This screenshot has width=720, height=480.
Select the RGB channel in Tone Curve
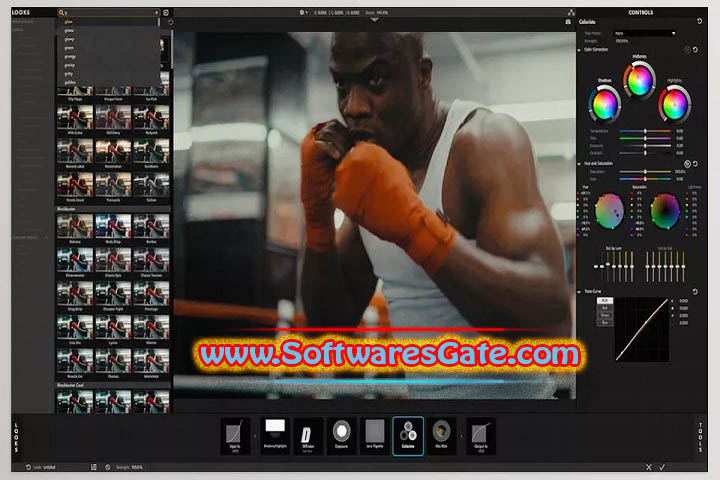(605, 300)
